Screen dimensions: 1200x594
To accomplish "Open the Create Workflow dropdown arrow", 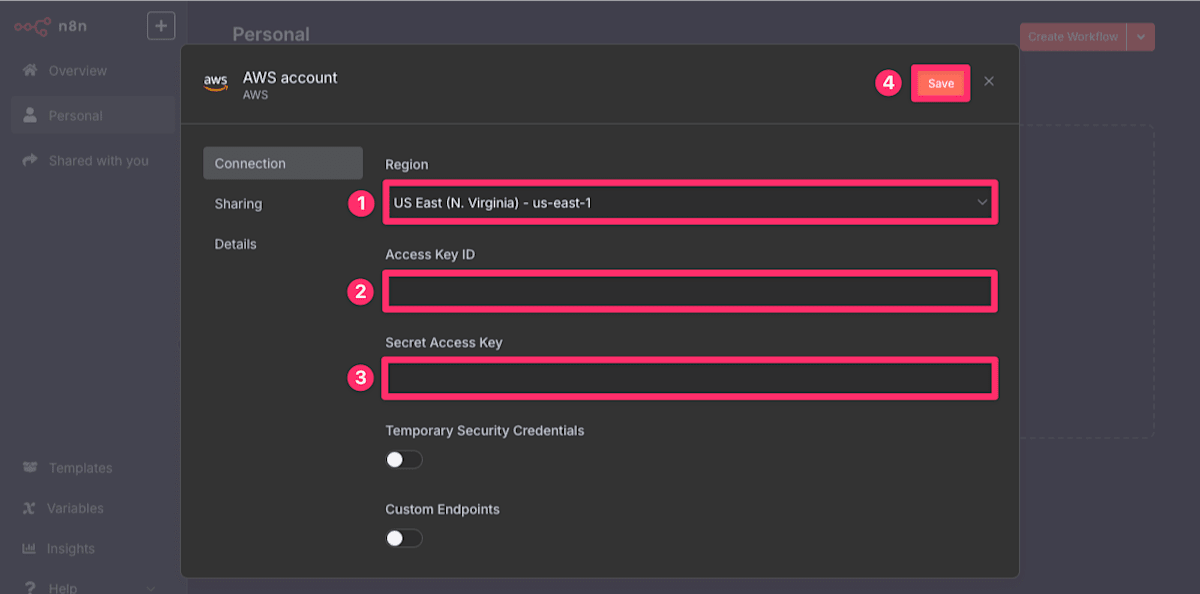I will click(1141, 37).
